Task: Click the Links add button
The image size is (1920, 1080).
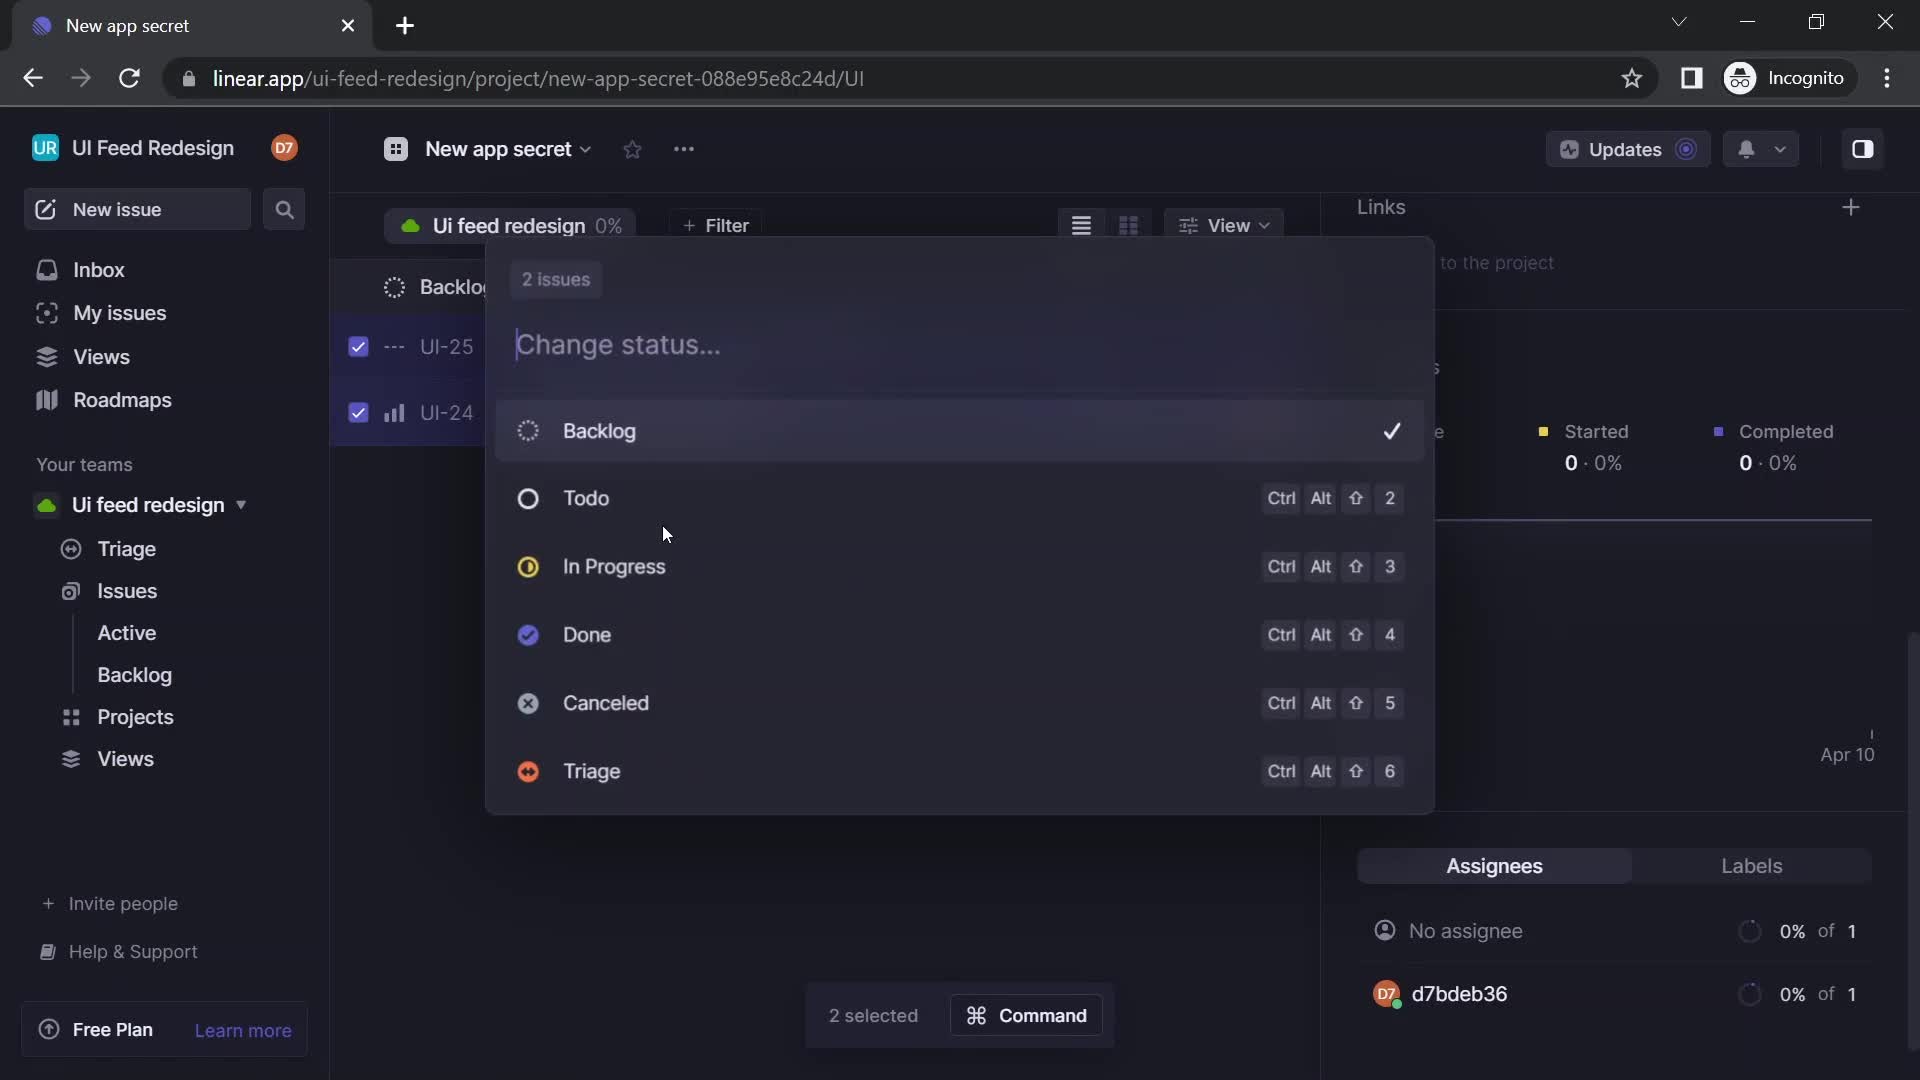Action: pos(1851,208)
